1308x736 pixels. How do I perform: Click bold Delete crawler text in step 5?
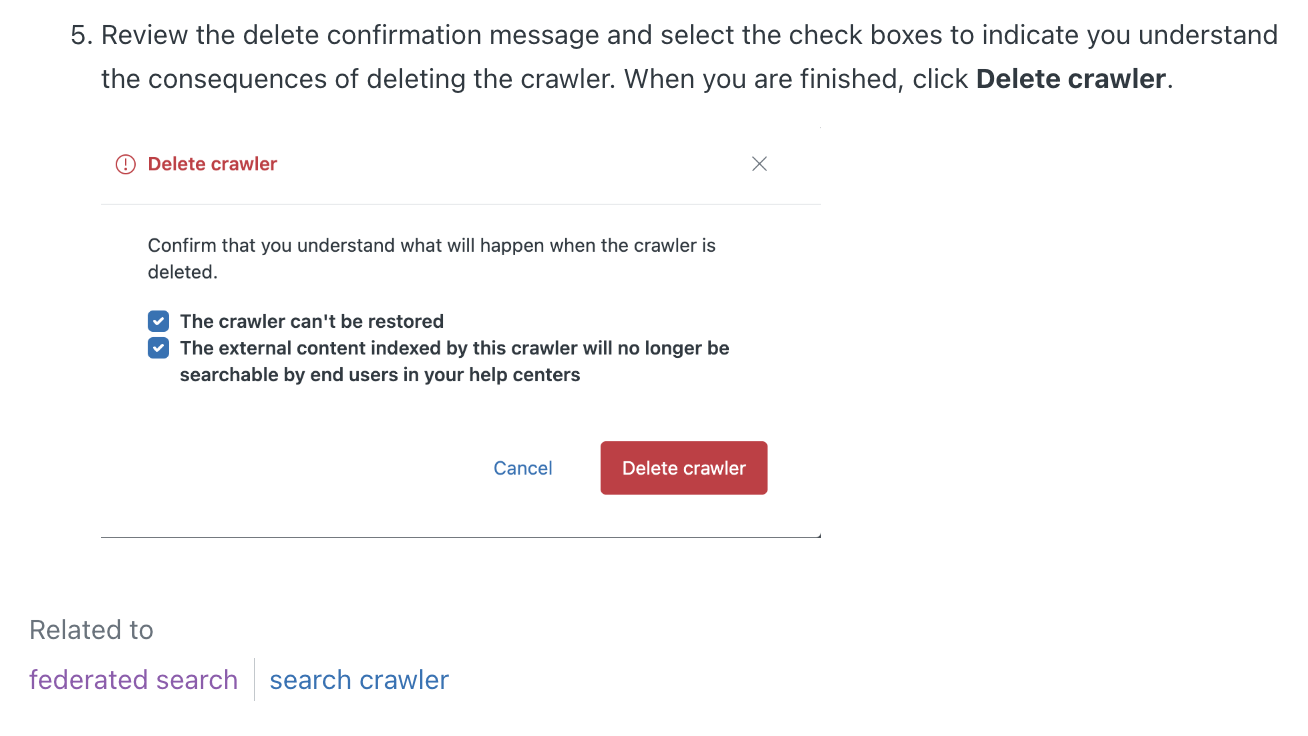pyautogui.click(x=1071, y=79)
